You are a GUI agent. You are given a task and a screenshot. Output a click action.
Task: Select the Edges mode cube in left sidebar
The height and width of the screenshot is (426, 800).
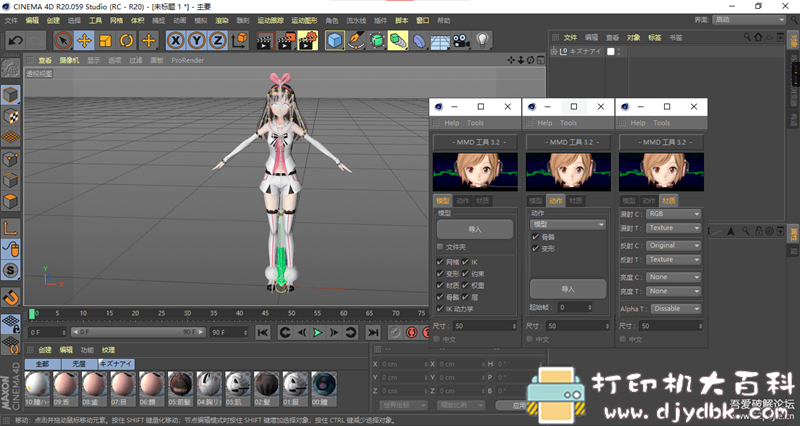tap(11, 180)
